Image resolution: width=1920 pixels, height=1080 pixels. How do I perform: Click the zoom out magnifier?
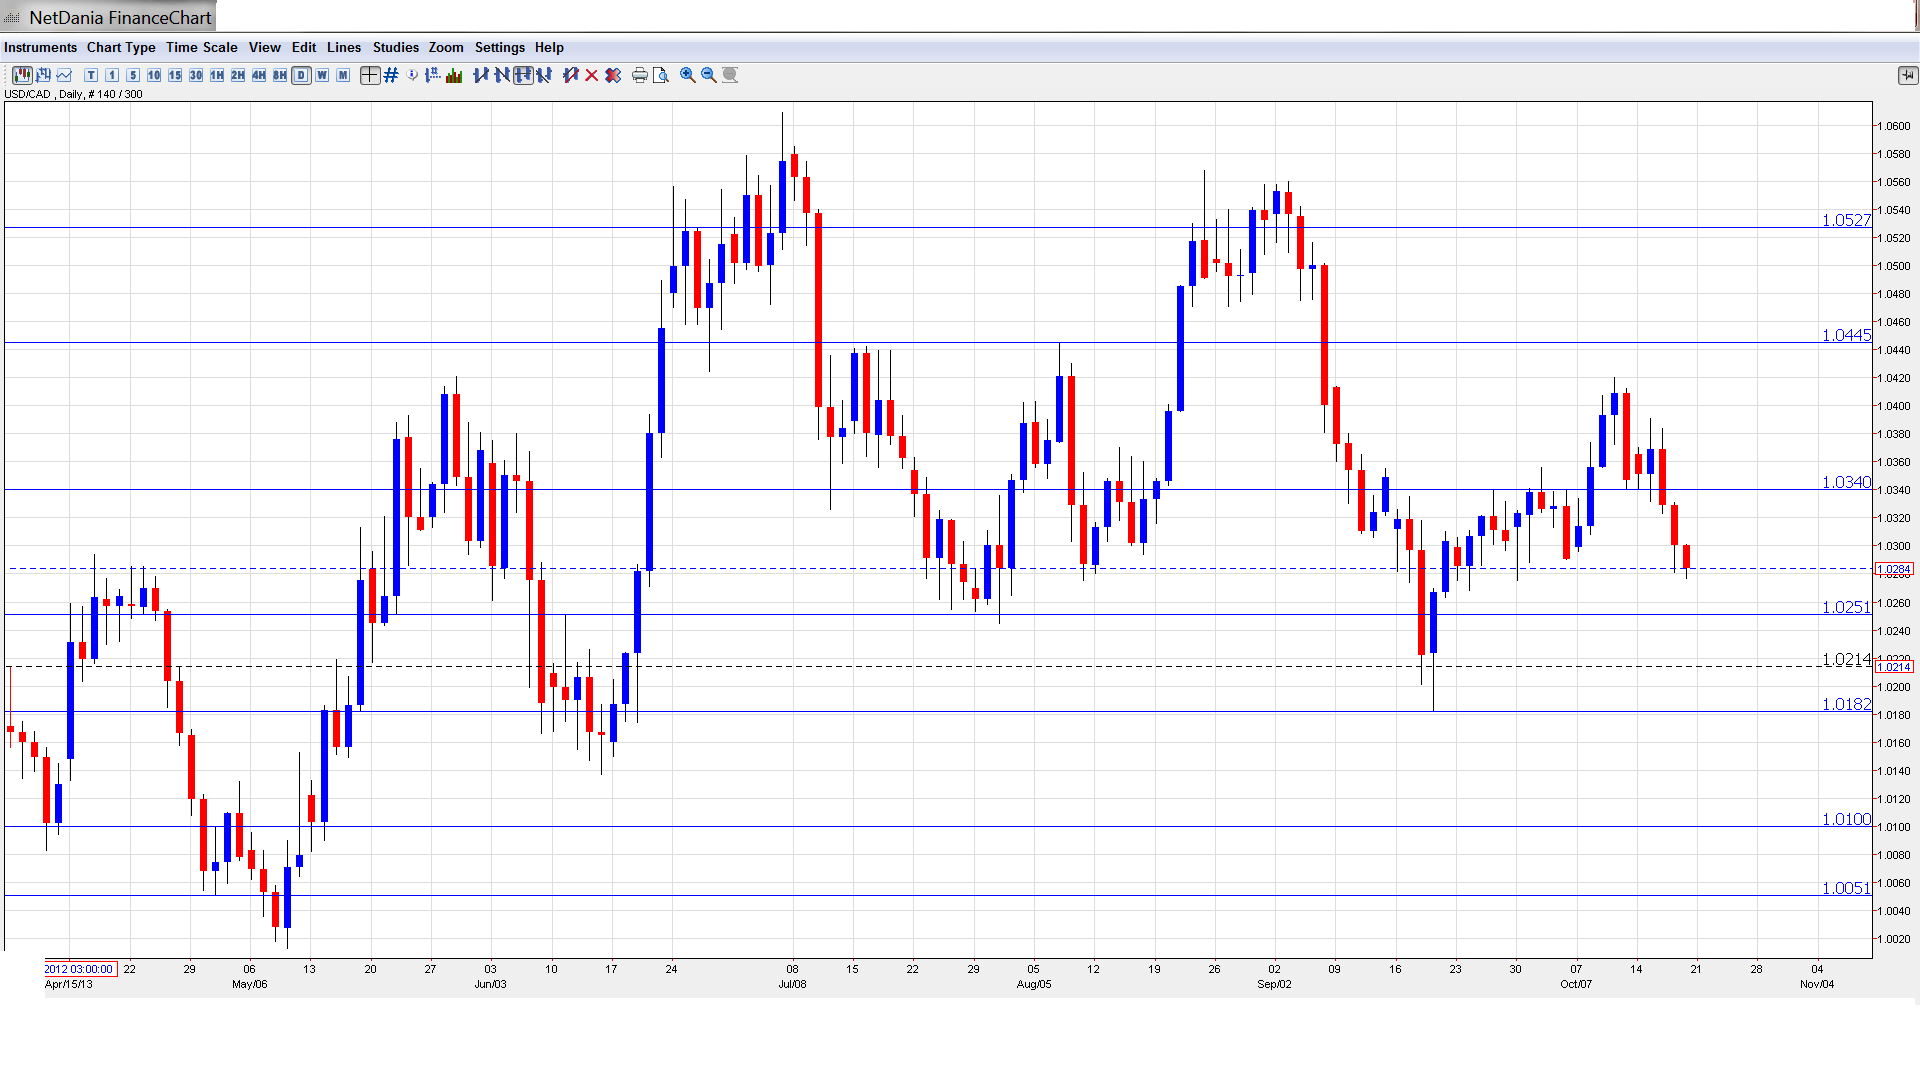pos(709,75)
